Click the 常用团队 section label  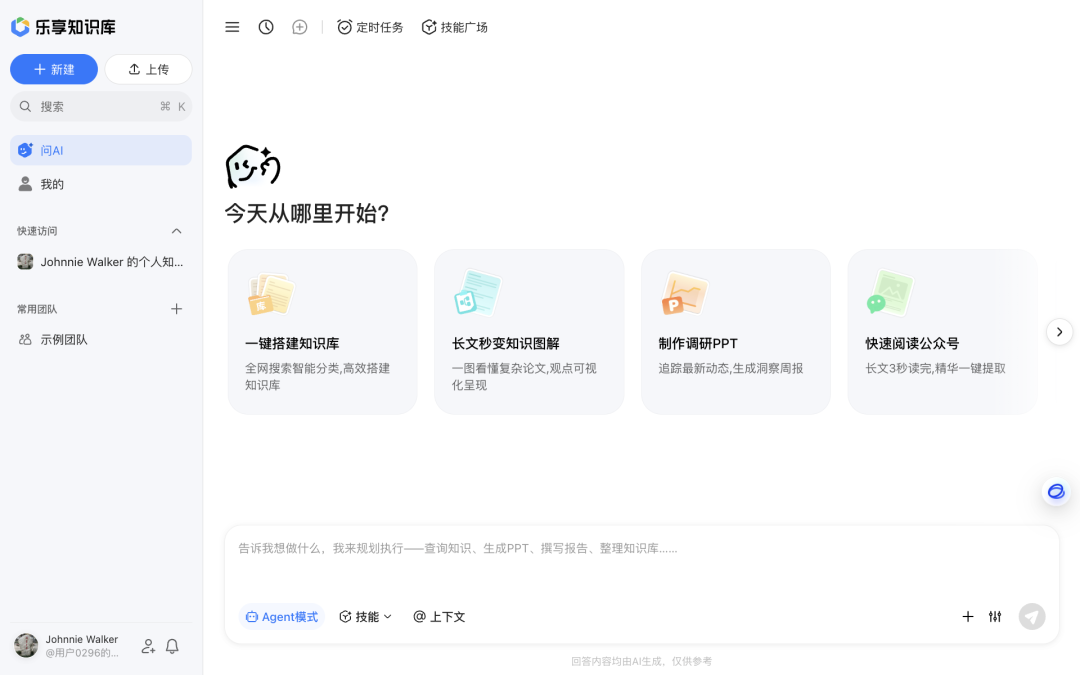coord(37,309)
